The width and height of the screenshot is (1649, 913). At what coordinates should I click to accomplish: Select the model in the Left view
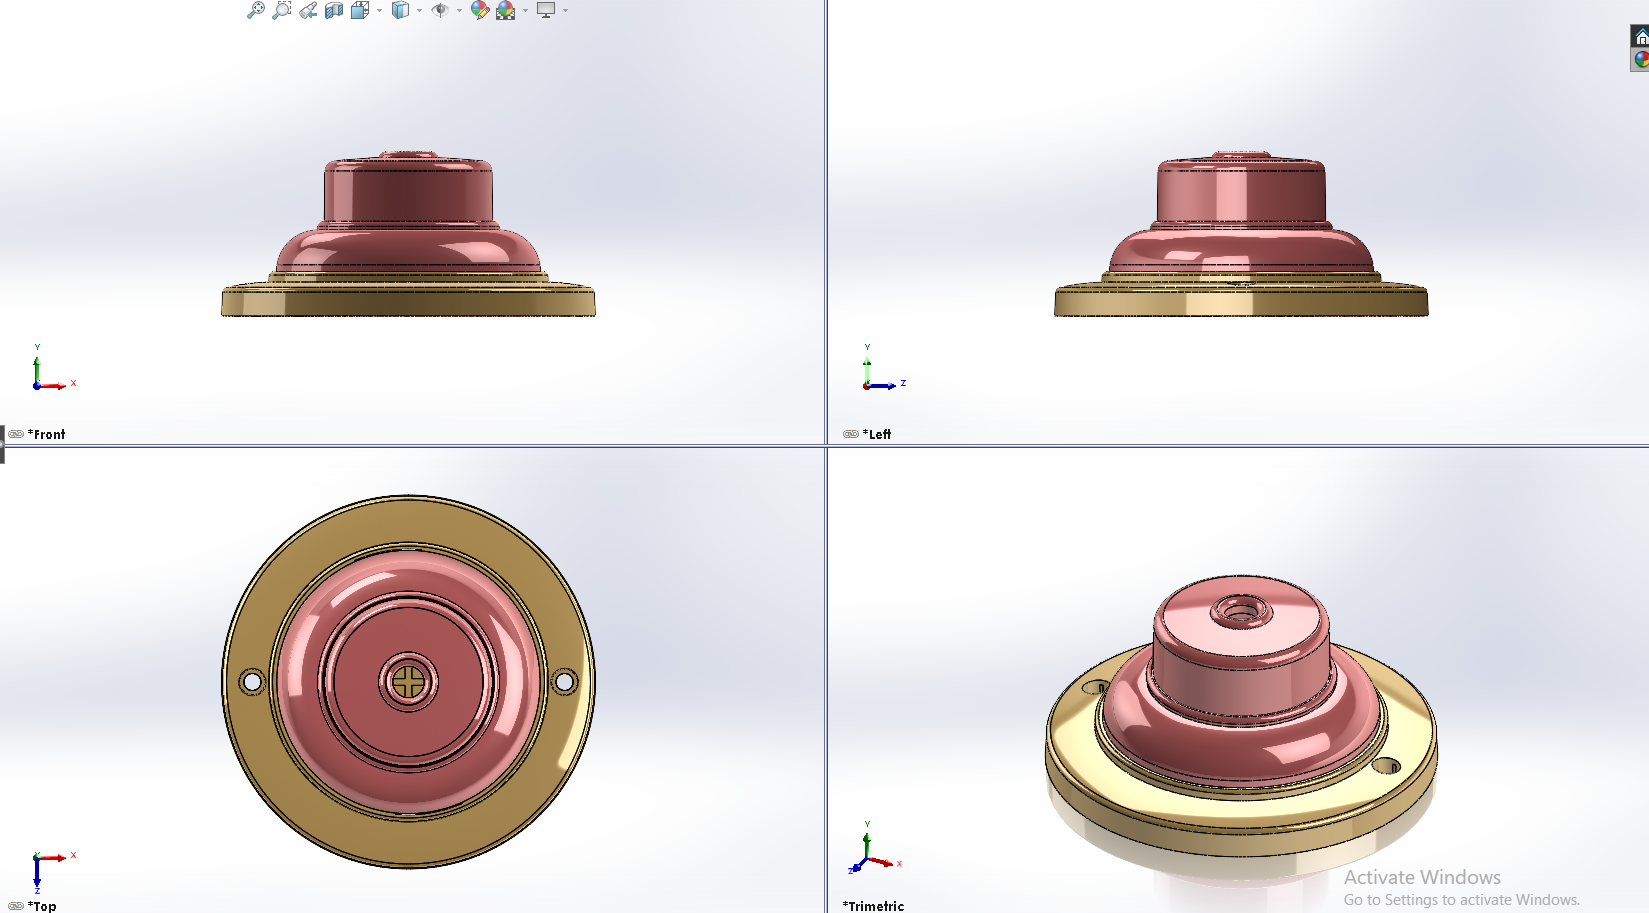coord(1241,234)
